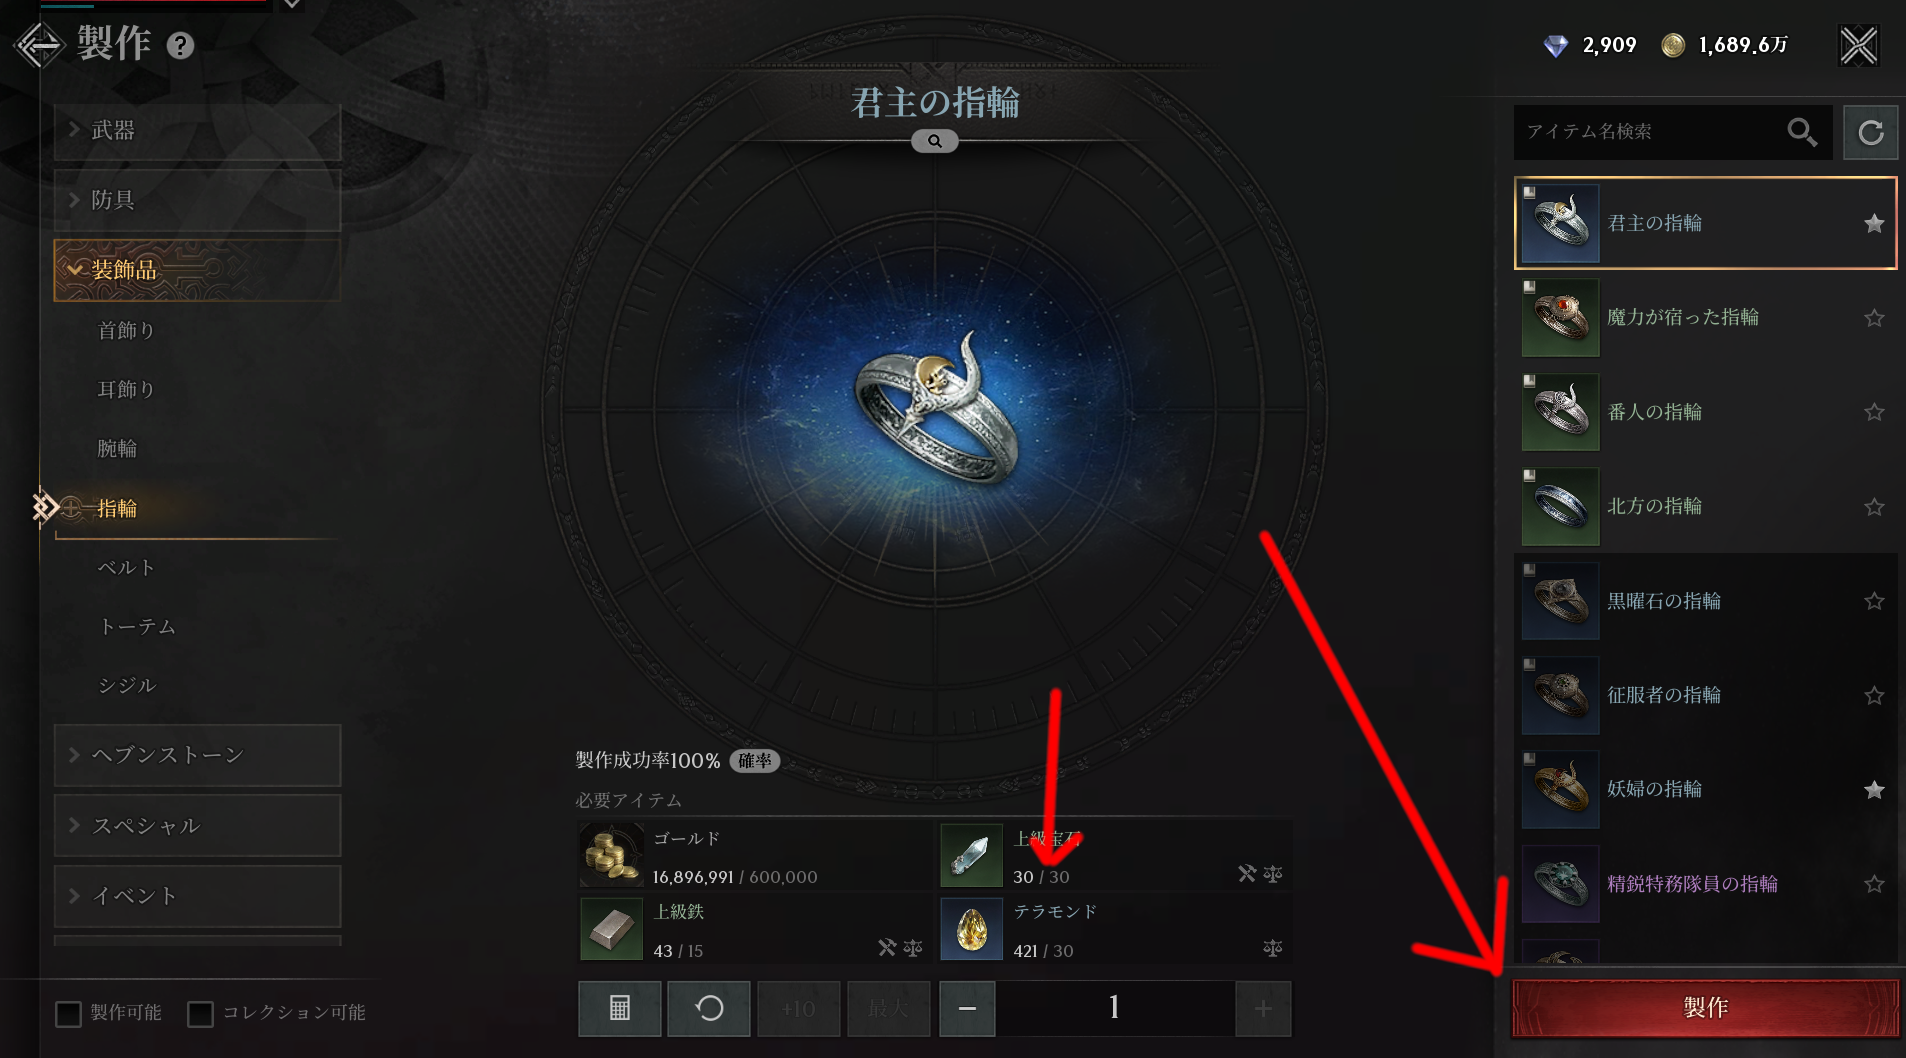
Task: Click the craft hammer icon for 上級鉄
Action: tap(887, 947)
